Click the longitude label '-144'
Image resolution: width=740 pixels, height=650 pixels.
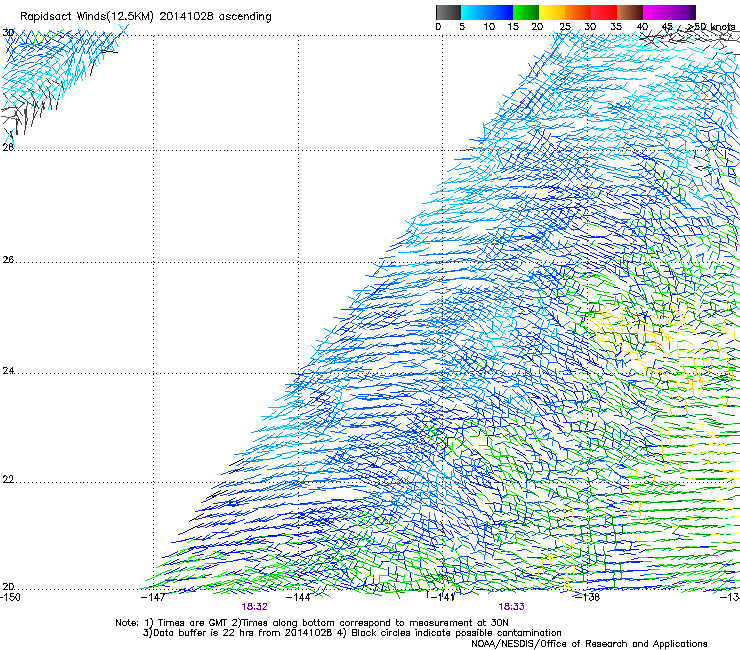pos(298,597)
